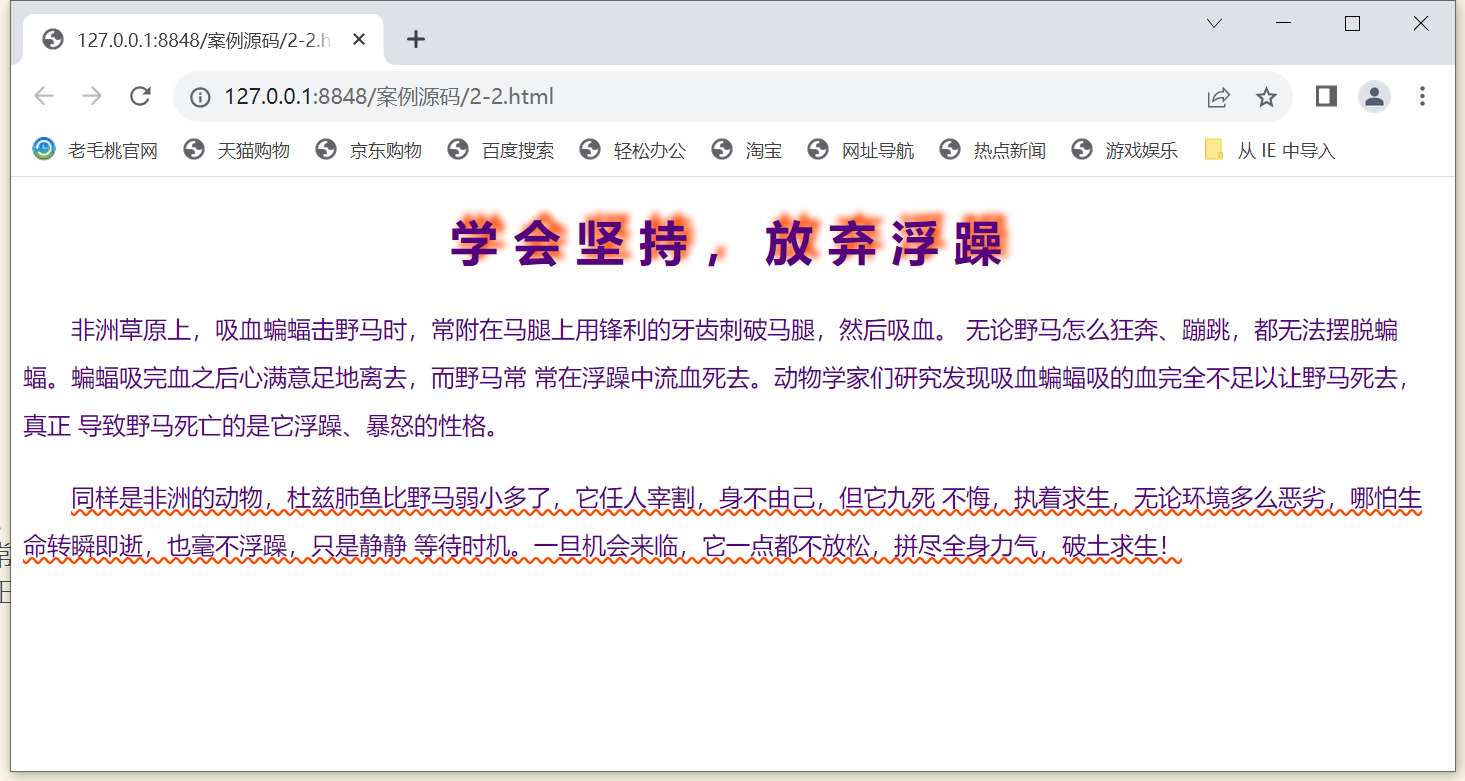
Task: Open Chrome's three-dot menu
Action: pos(1422,96)
